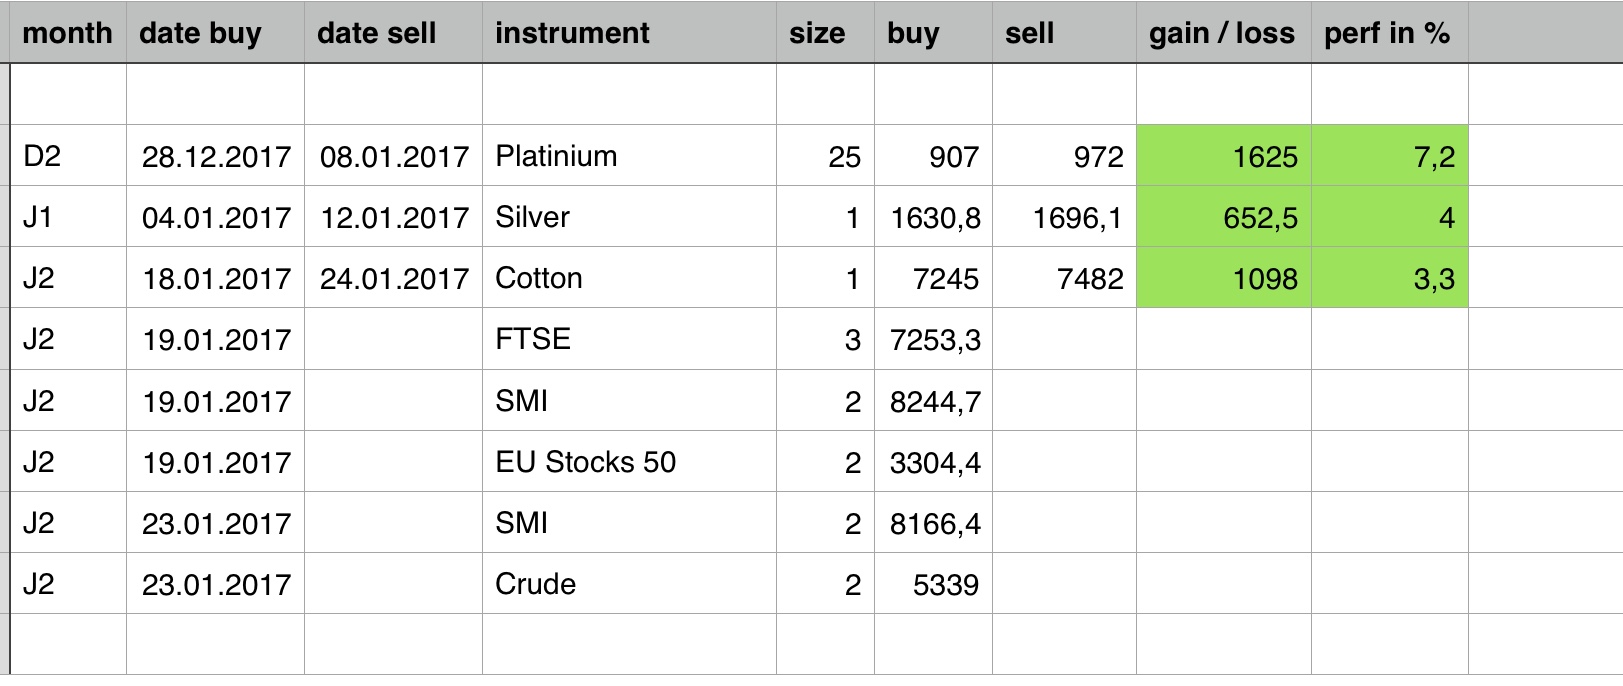Select the EU Stocks 50 cell
1623x686 pixels.
click(586, 462)
